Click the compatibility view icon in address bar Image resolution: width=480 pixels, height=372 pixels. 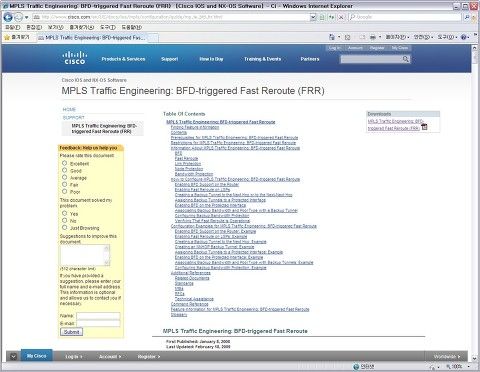tap(322, 17)
